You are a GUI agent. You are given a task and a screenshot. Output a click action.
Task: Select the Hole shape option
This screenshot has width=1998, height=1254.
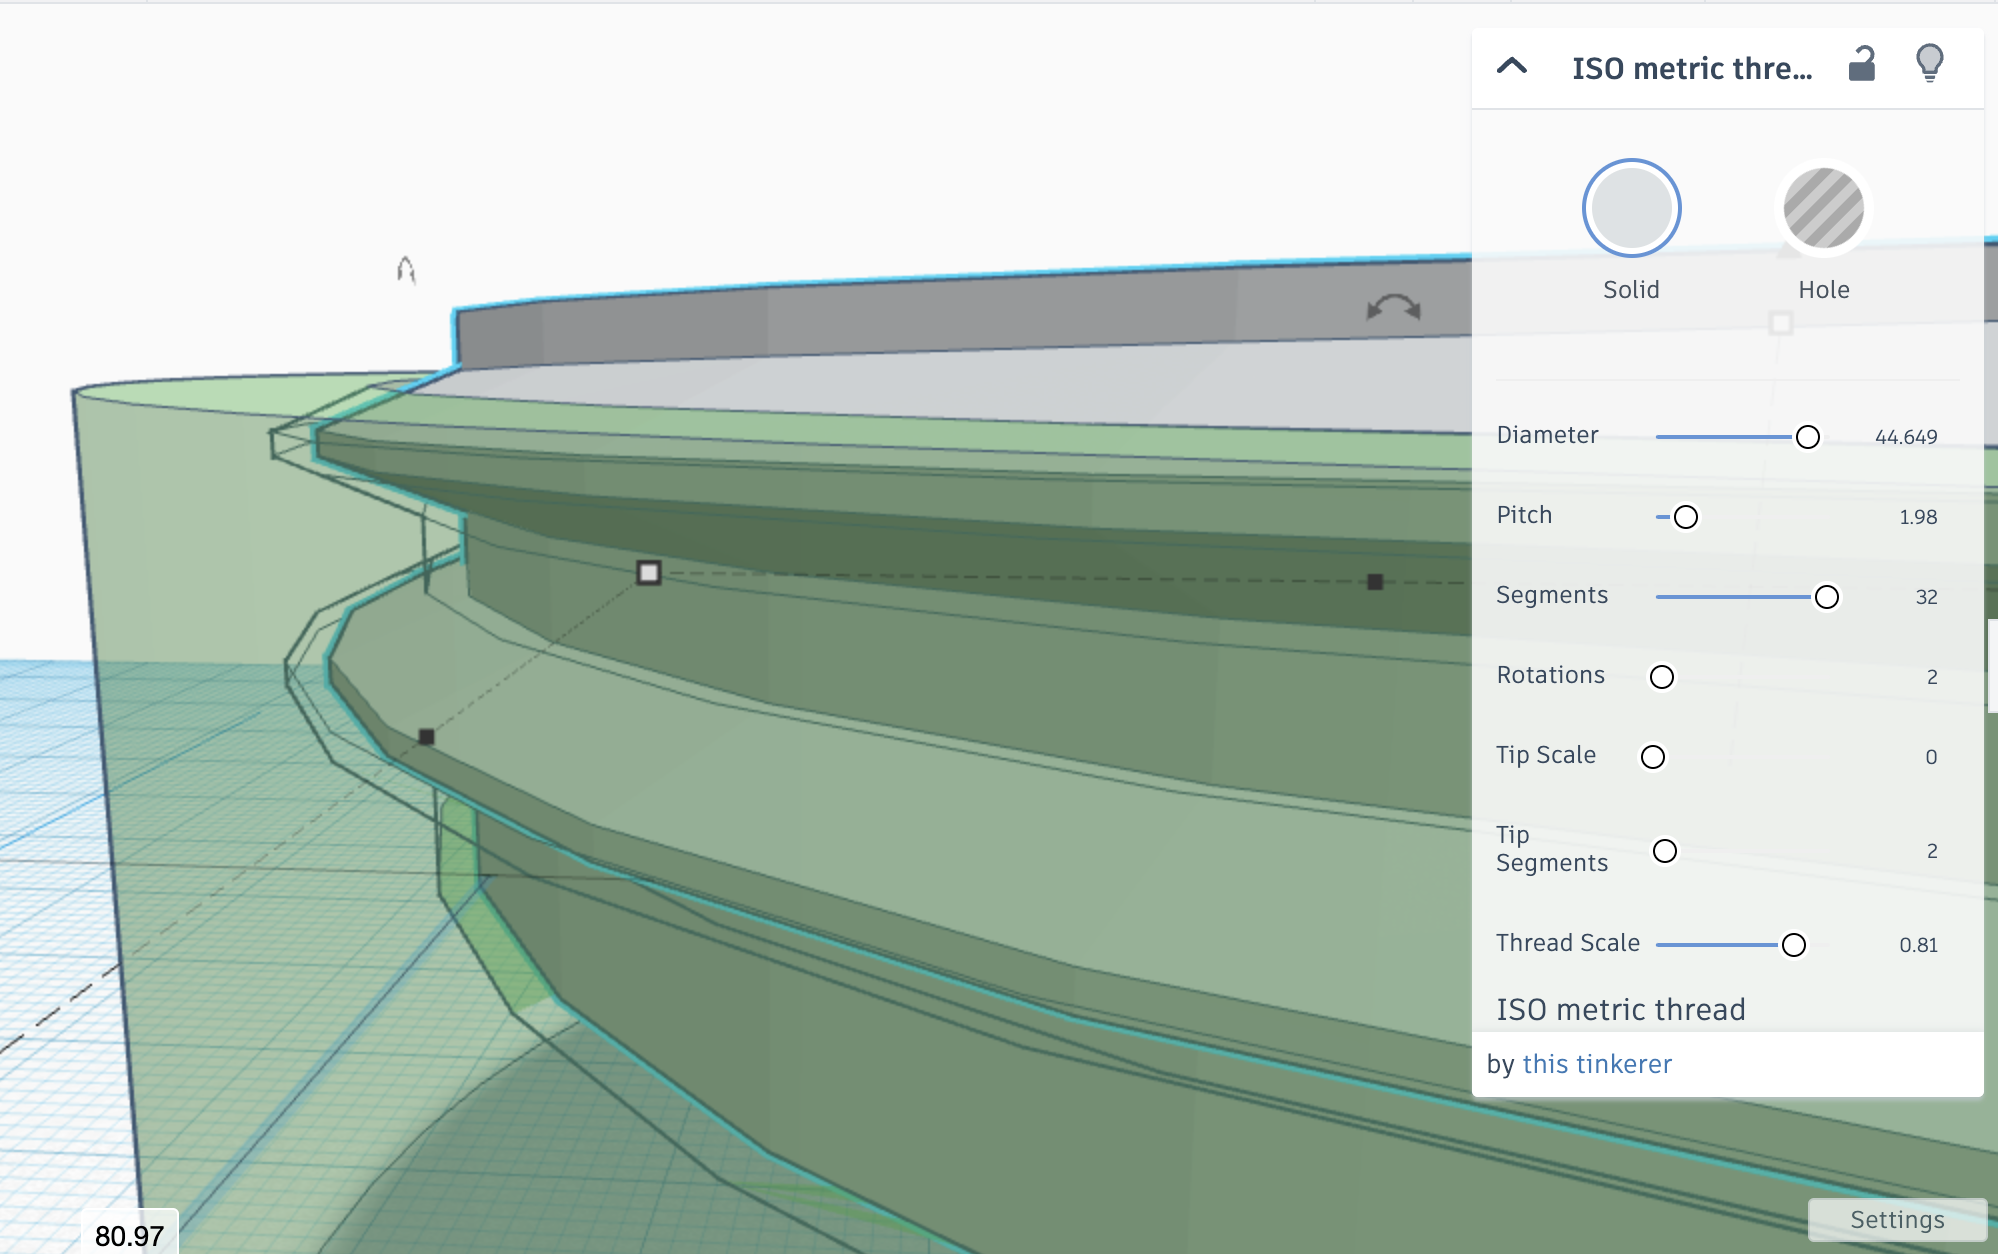1823,209
